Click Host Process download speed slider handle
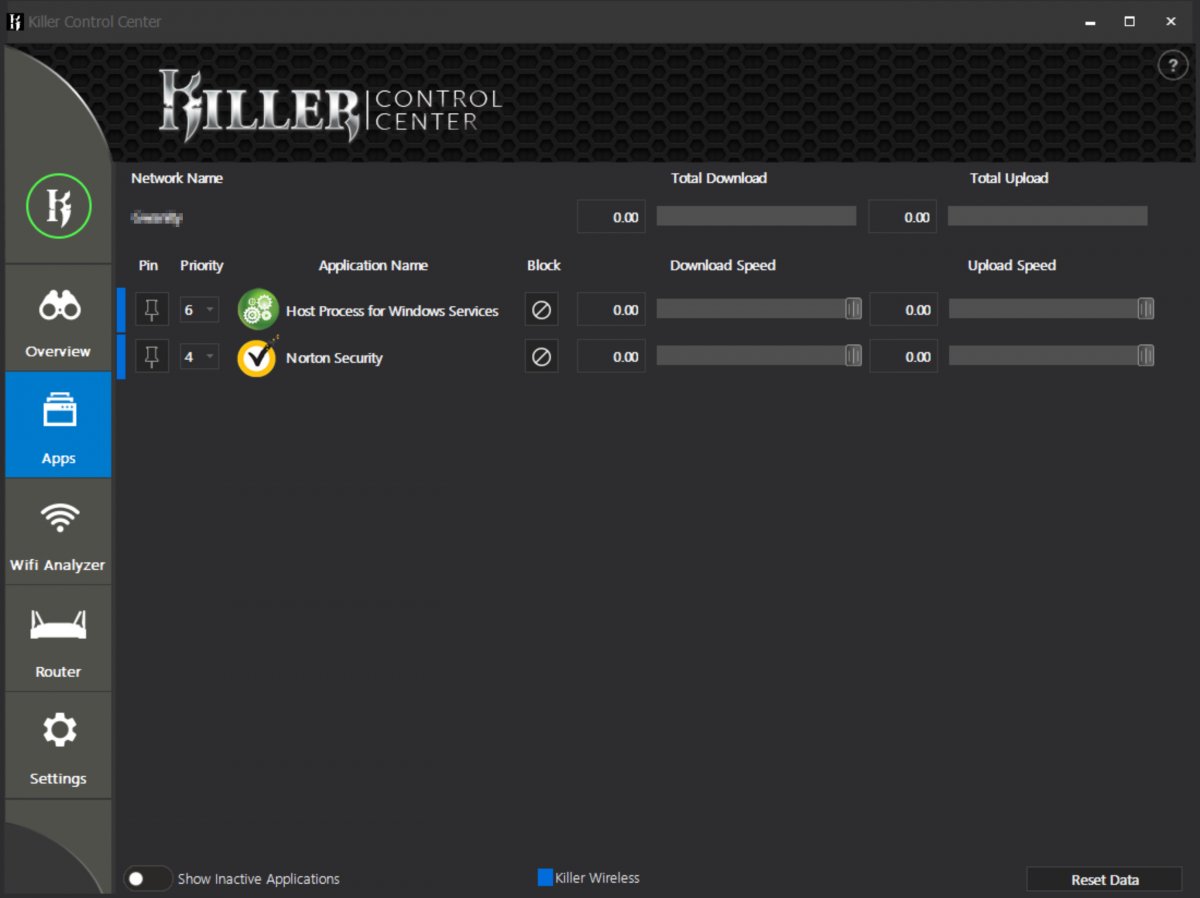Screen dimensions: 1200x898 coord(853,310)
